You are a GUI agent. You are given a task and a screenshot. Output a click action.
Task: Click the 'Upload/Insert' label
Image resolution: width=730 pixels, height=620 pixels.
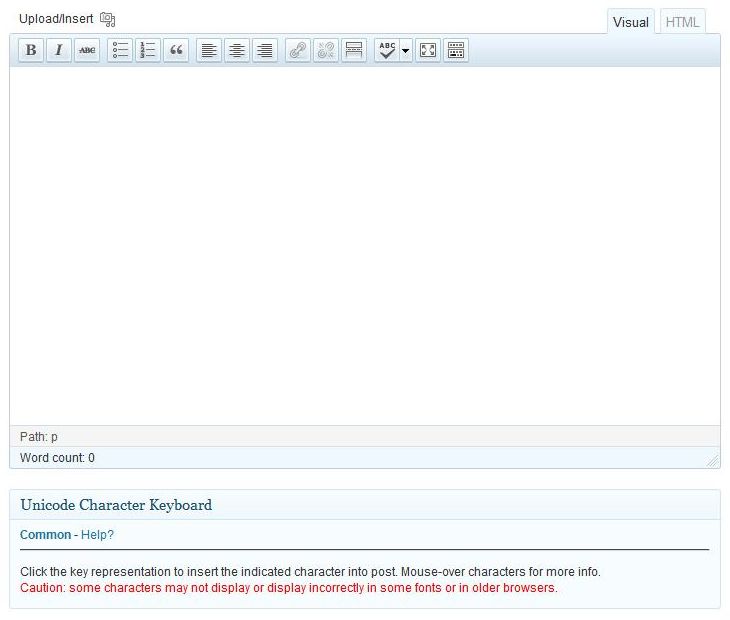pyautogui.click(x=56, y=19)
